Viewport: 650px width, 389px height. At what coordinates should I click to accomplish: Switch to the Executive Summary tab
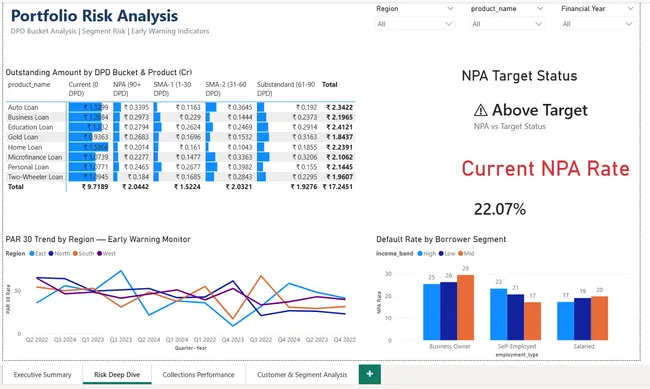click(42, 374)
